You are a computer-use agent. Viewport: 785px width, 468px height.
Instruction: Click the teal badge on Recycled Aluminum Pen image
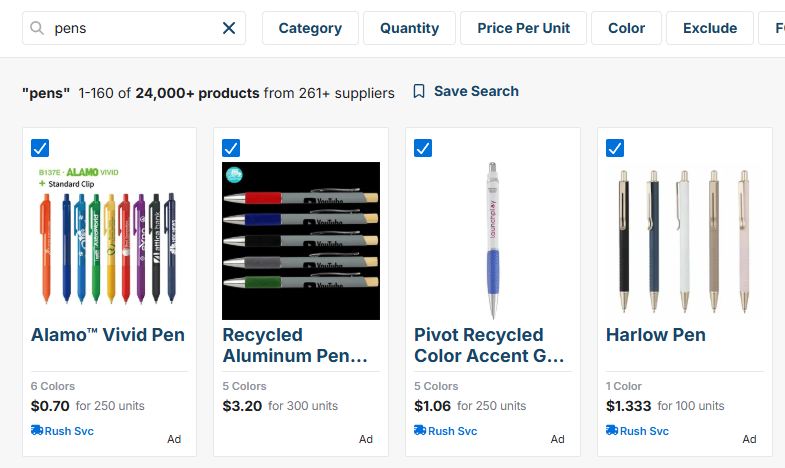234,175
